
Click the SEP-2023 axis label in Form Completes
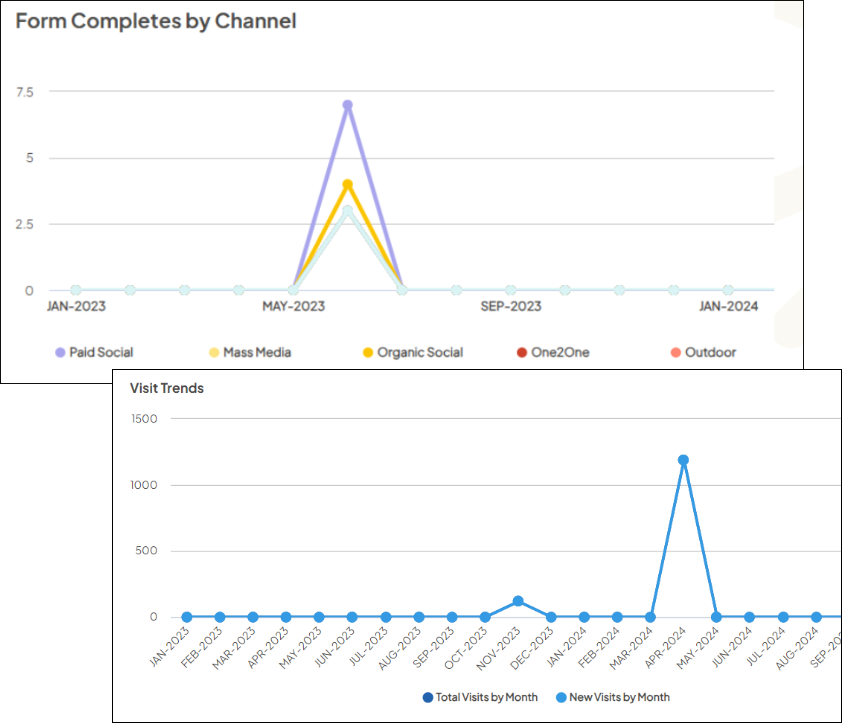pyautogui.click(x=510, y=306)
